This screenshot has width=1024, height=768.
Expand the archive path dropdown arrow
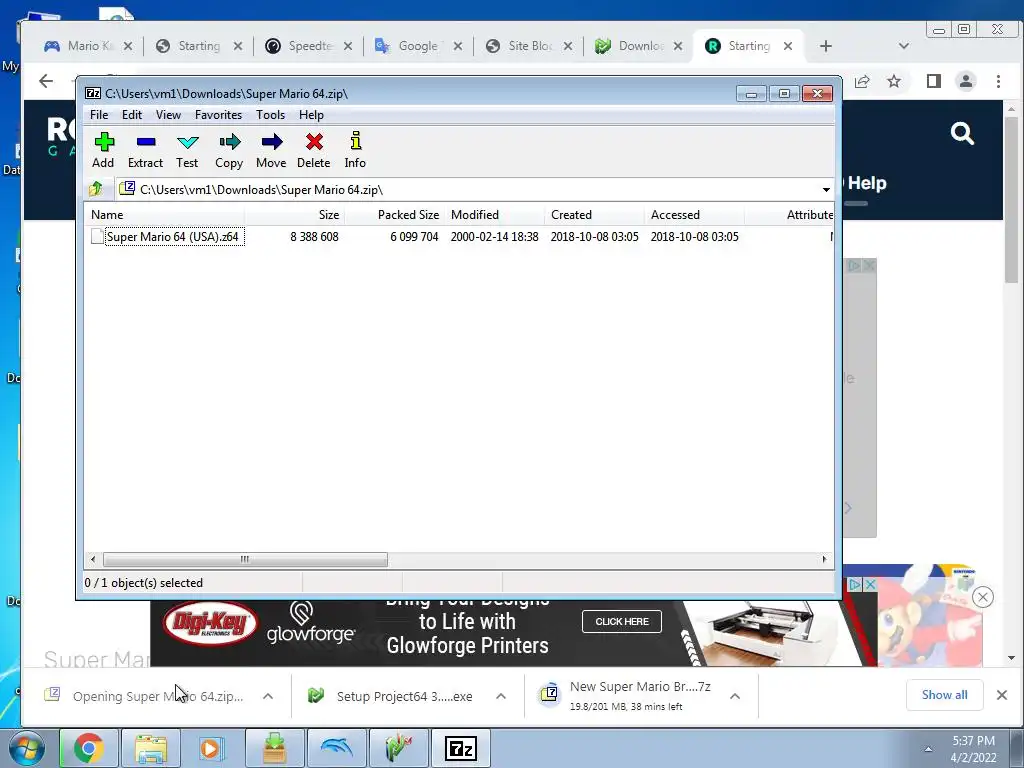tap(826, 189)
